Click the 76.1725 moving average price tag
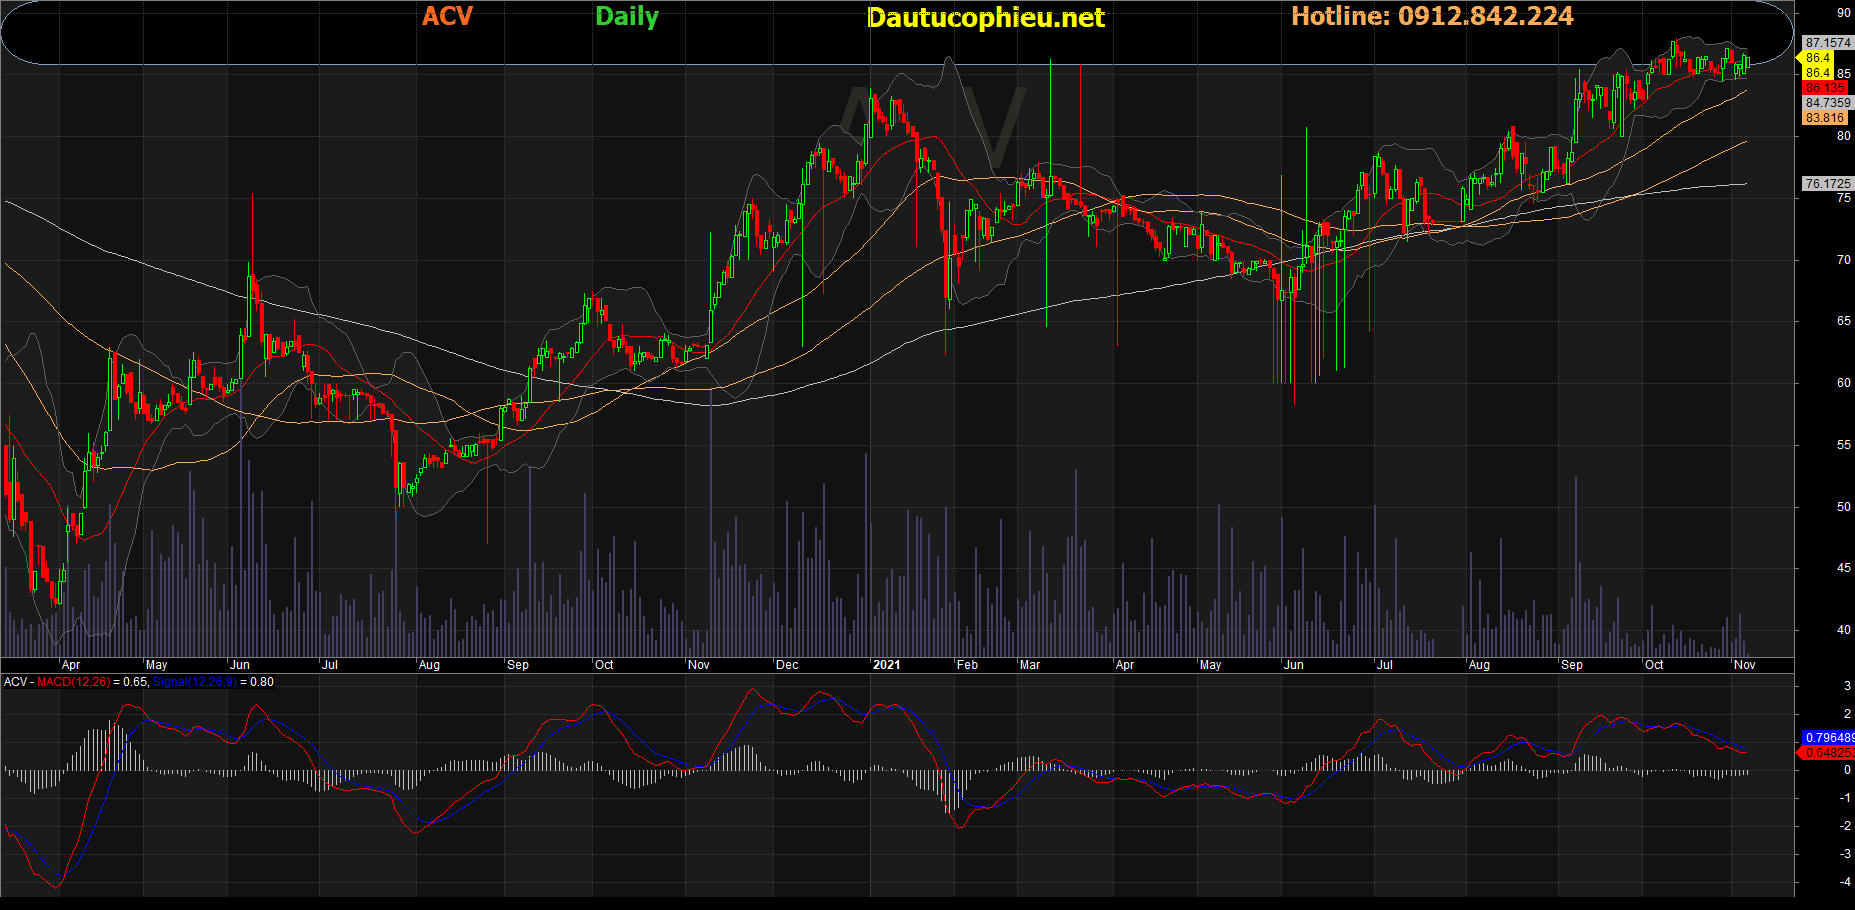Screen dimensions: 1855x910 pos(1827,184)
